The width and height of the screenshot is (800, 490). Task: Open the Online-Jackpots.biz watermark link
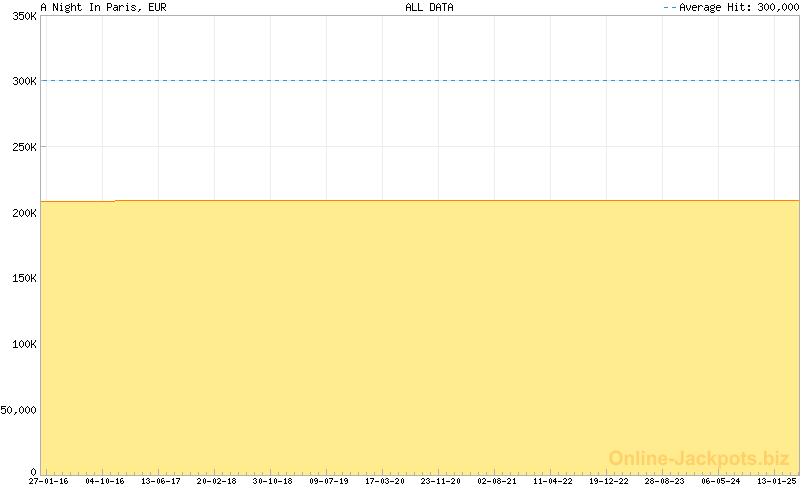(700, 458)
